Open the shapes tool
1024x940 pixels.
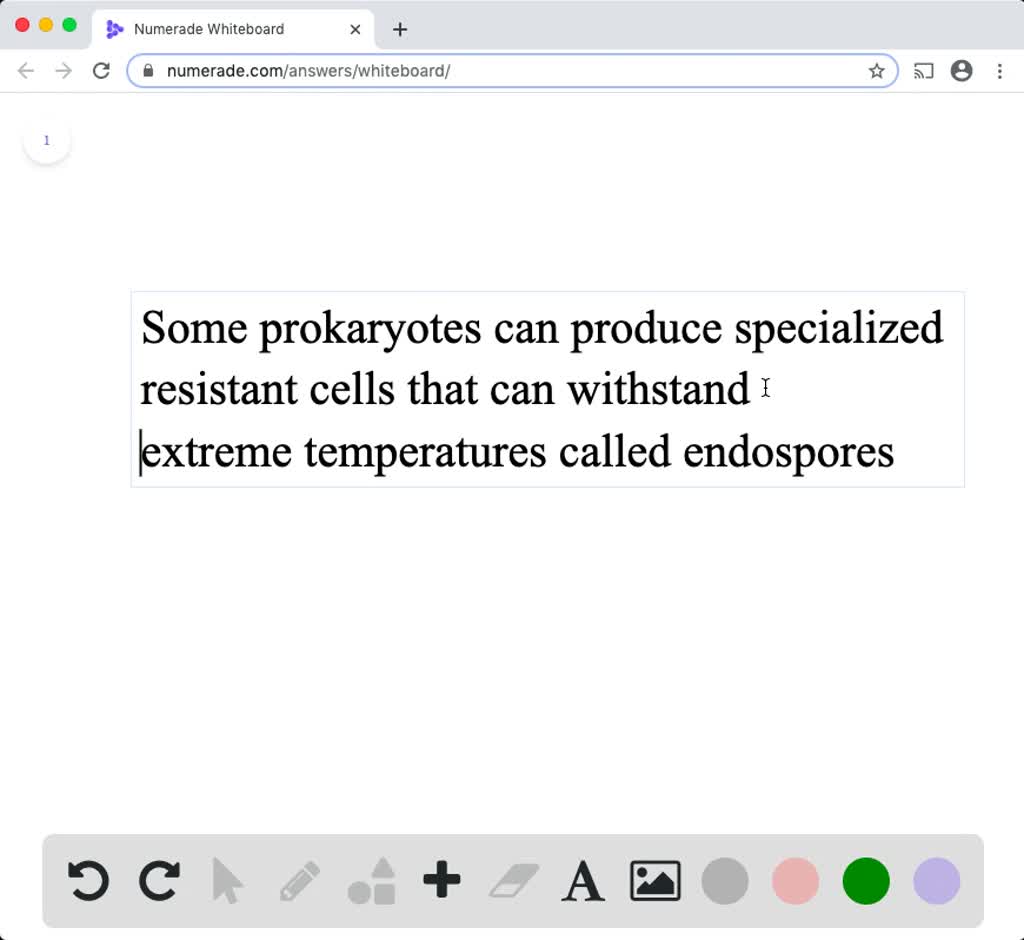(371, 881)
